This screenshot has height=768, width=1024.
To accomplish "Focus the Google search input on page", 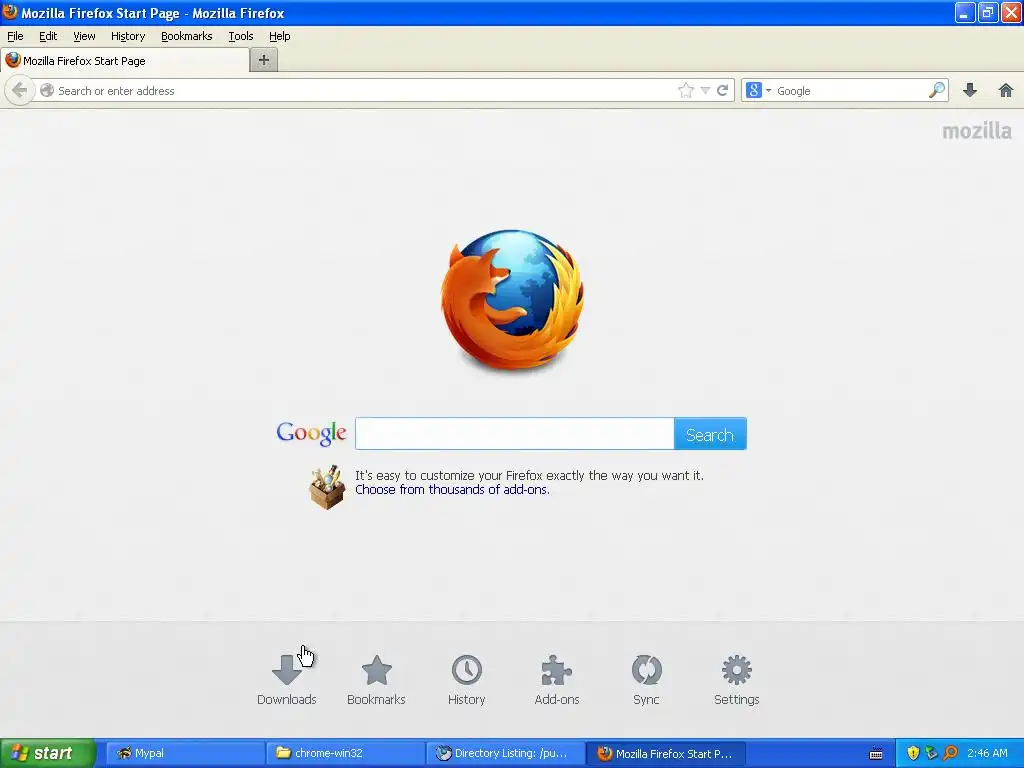I will coord(515,434).
